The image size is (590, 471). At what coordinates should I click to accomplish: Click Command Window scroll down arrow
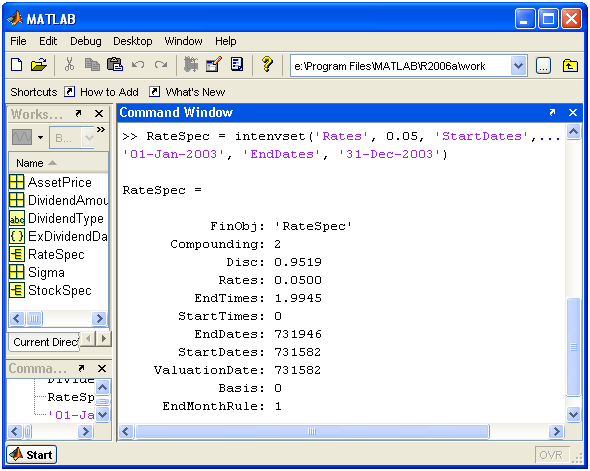tap(573, 415)
